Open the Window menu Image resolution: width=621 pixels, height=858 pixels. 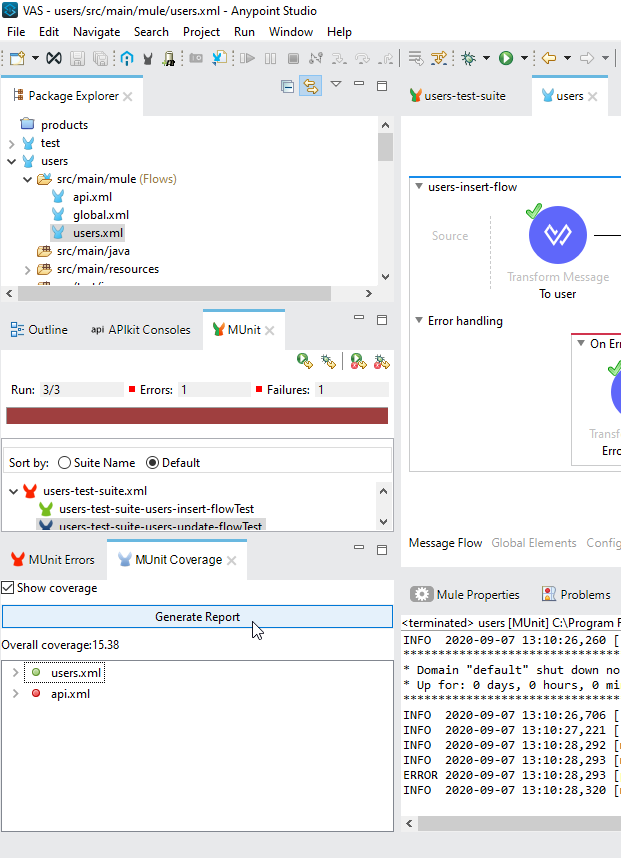point(291,32)
